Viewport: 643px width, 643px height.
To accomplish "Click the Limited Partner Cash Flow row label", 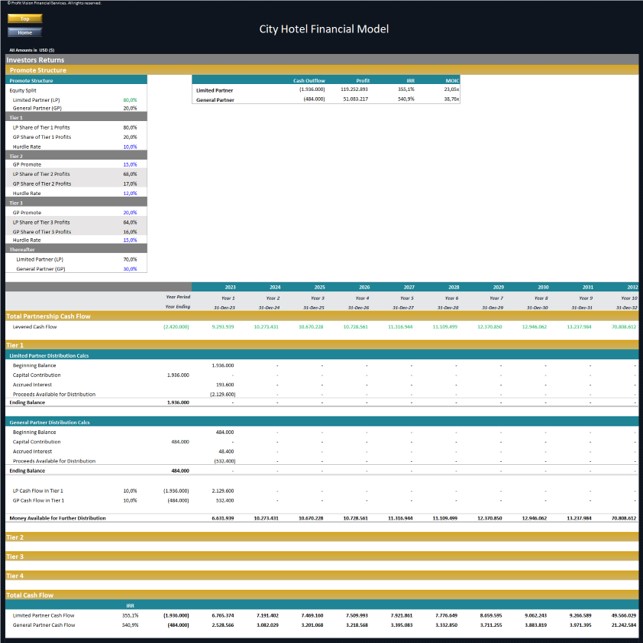I will click(43, 616).
